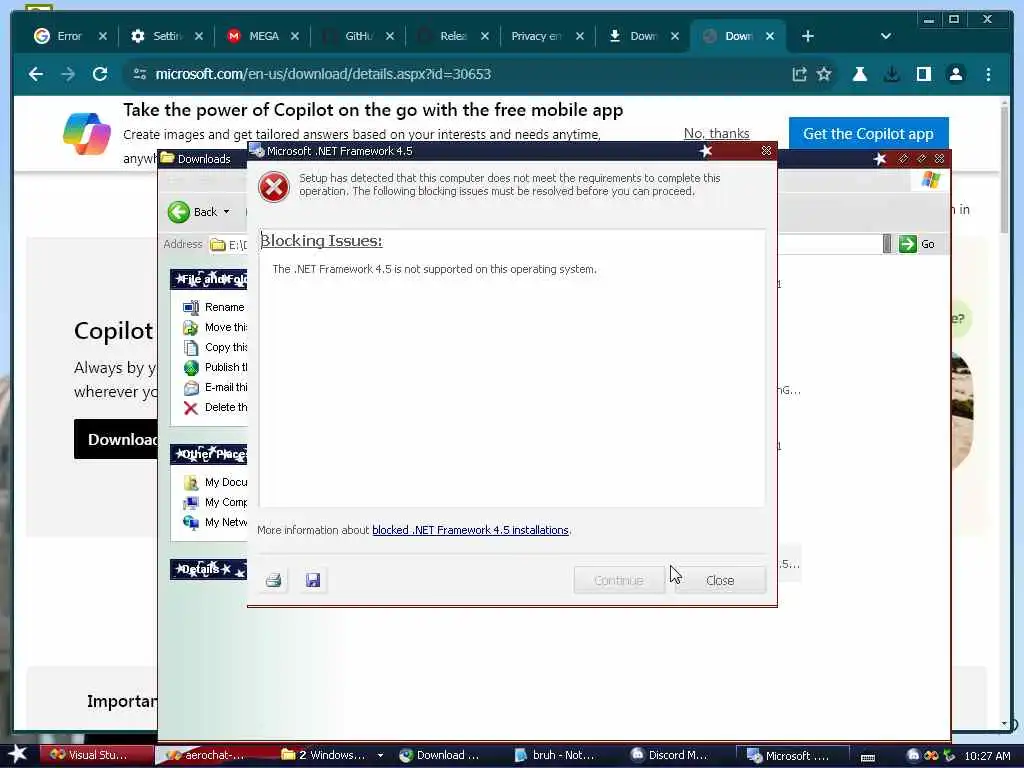Collapse the Other Places panel header
The height and width of the screenshot is (768, 1024).
[x=209, y=454]
